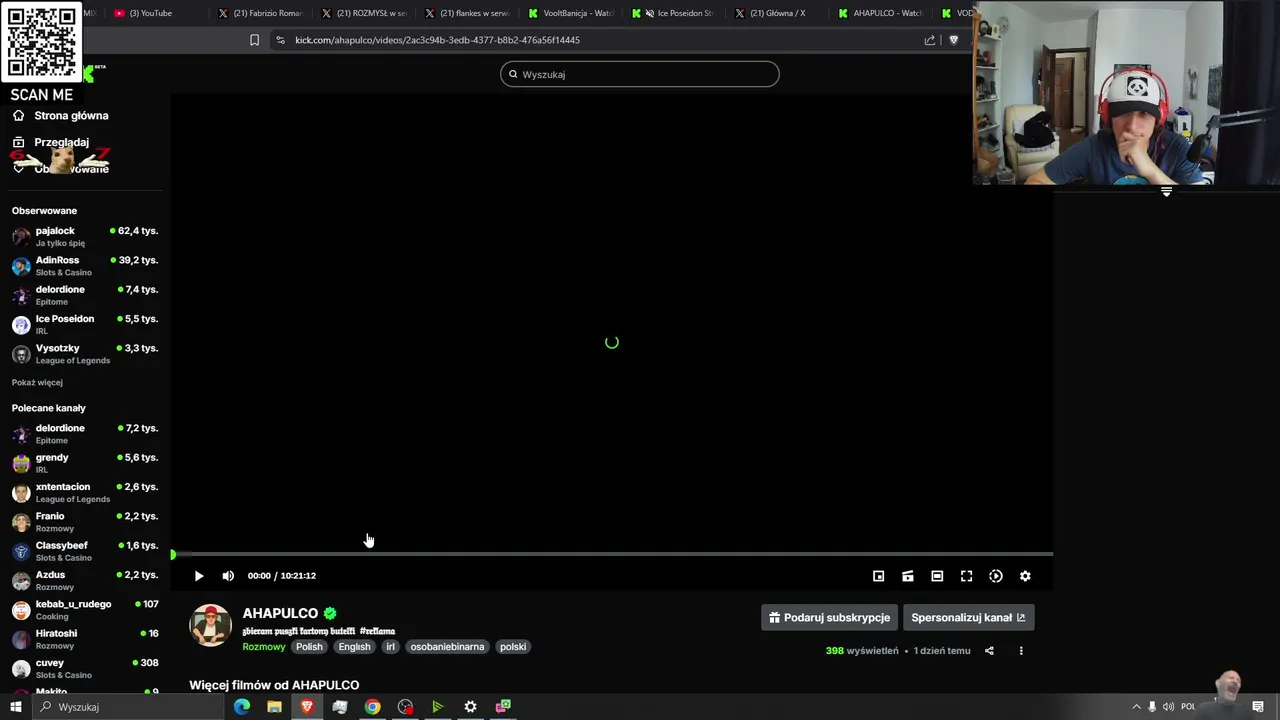Image resolution: width=1280 pixels, height=720 pixels.
Task: Open Classybeef recommended channel
Action: [85, 551]
